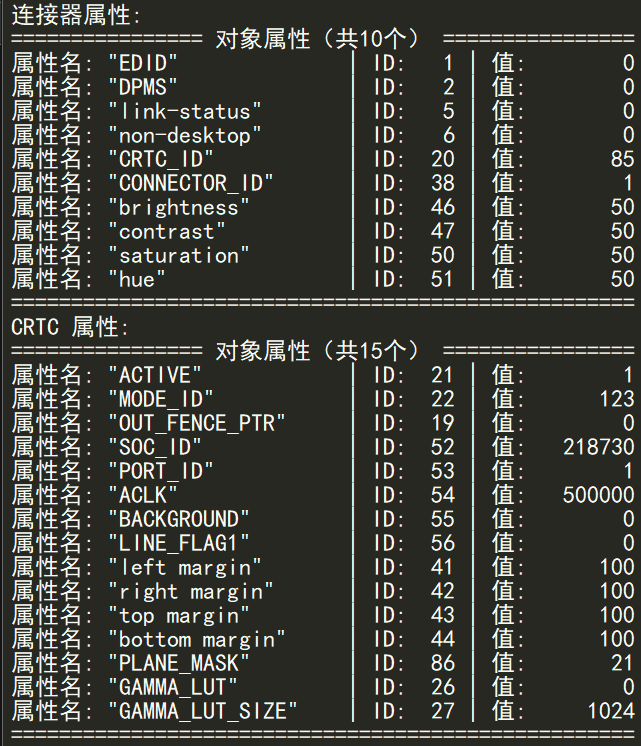Select the "PLANE_MASK" property name
Viewport: 641px width, 746px height.
179,663
